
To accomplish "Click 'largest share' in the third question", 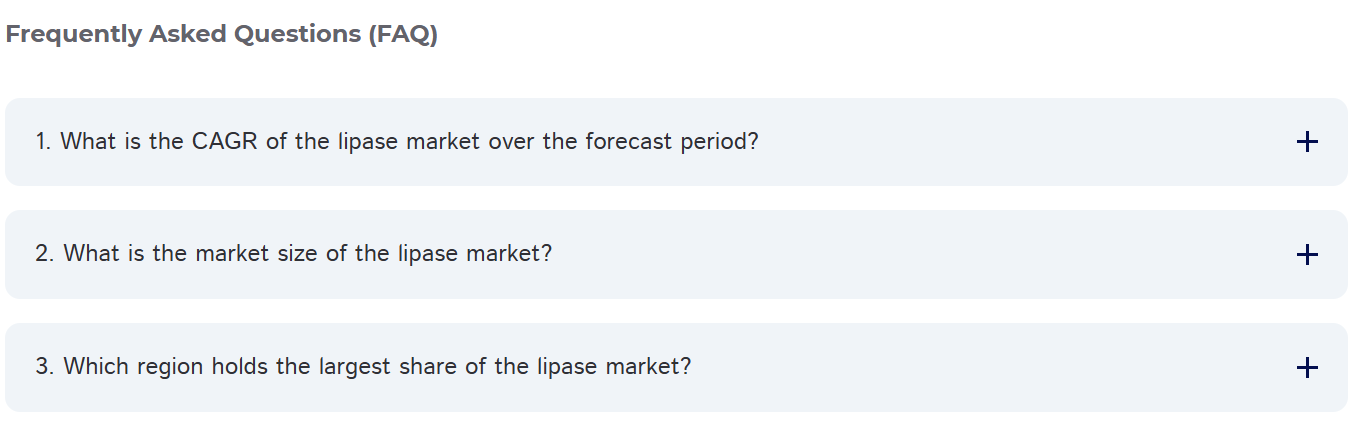I will click(388, 367).
